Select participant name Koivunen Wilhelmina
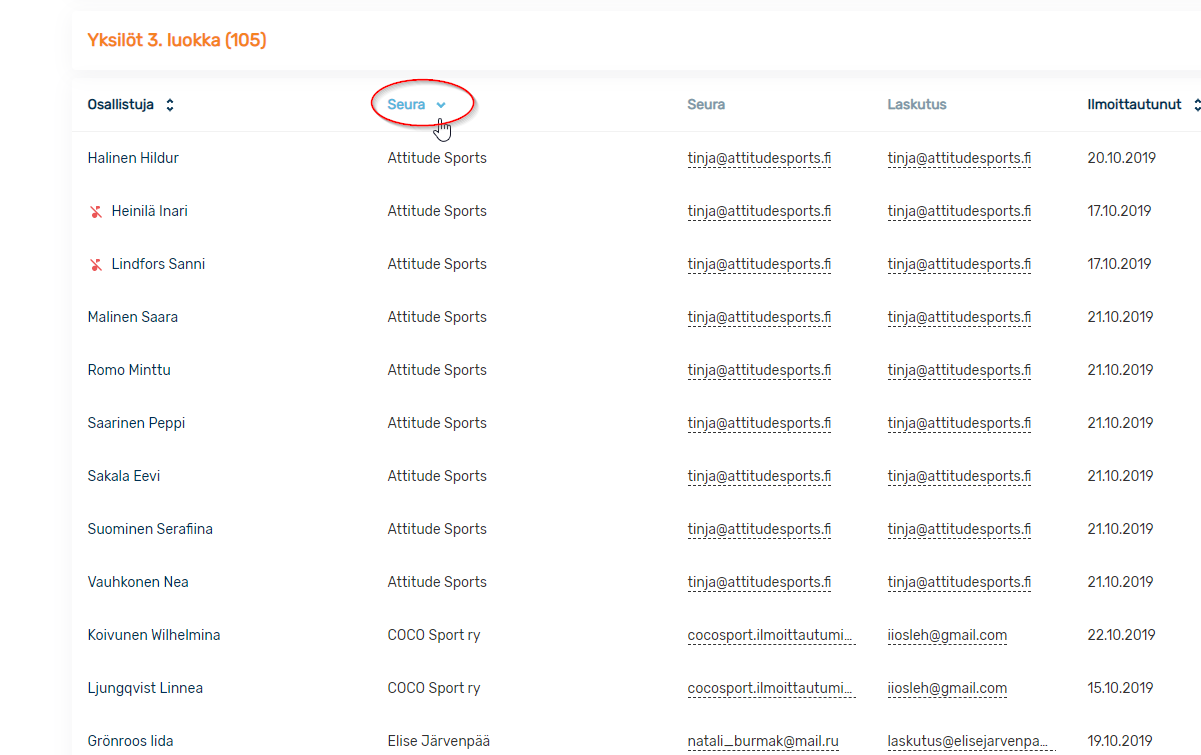Viewport: 1201px width, 755px height. pyautogui.click(x=154, y=635)
